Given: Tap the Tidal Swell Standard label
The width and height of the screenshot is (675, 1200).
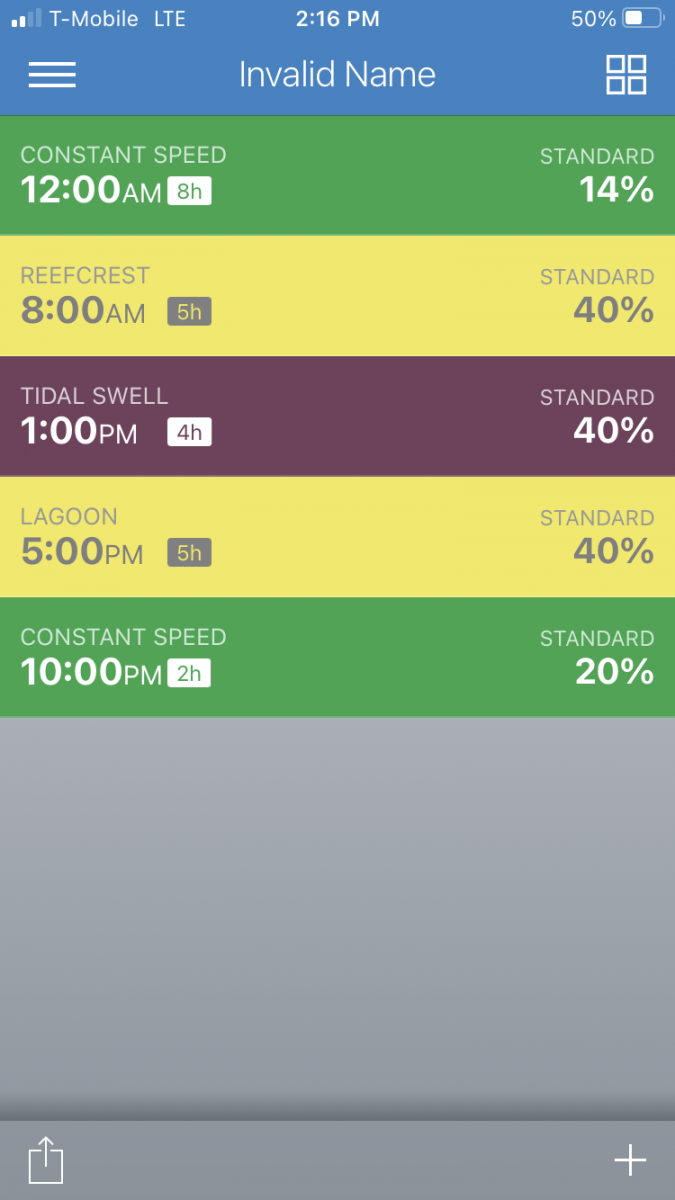Looking at the screenshot, I should coord(597,397).
